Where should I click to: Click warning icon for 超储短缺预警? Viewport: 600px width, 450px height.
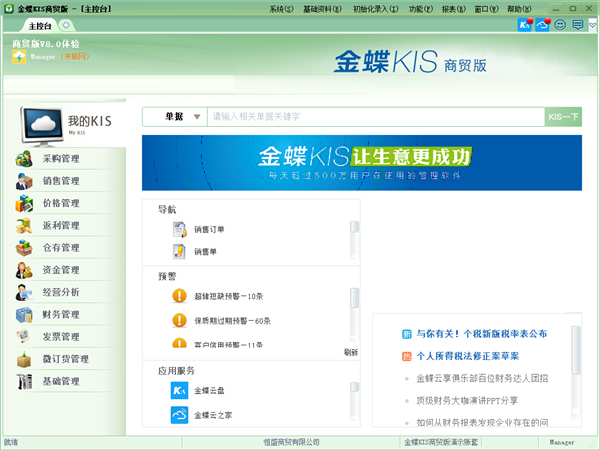point(179,296)
